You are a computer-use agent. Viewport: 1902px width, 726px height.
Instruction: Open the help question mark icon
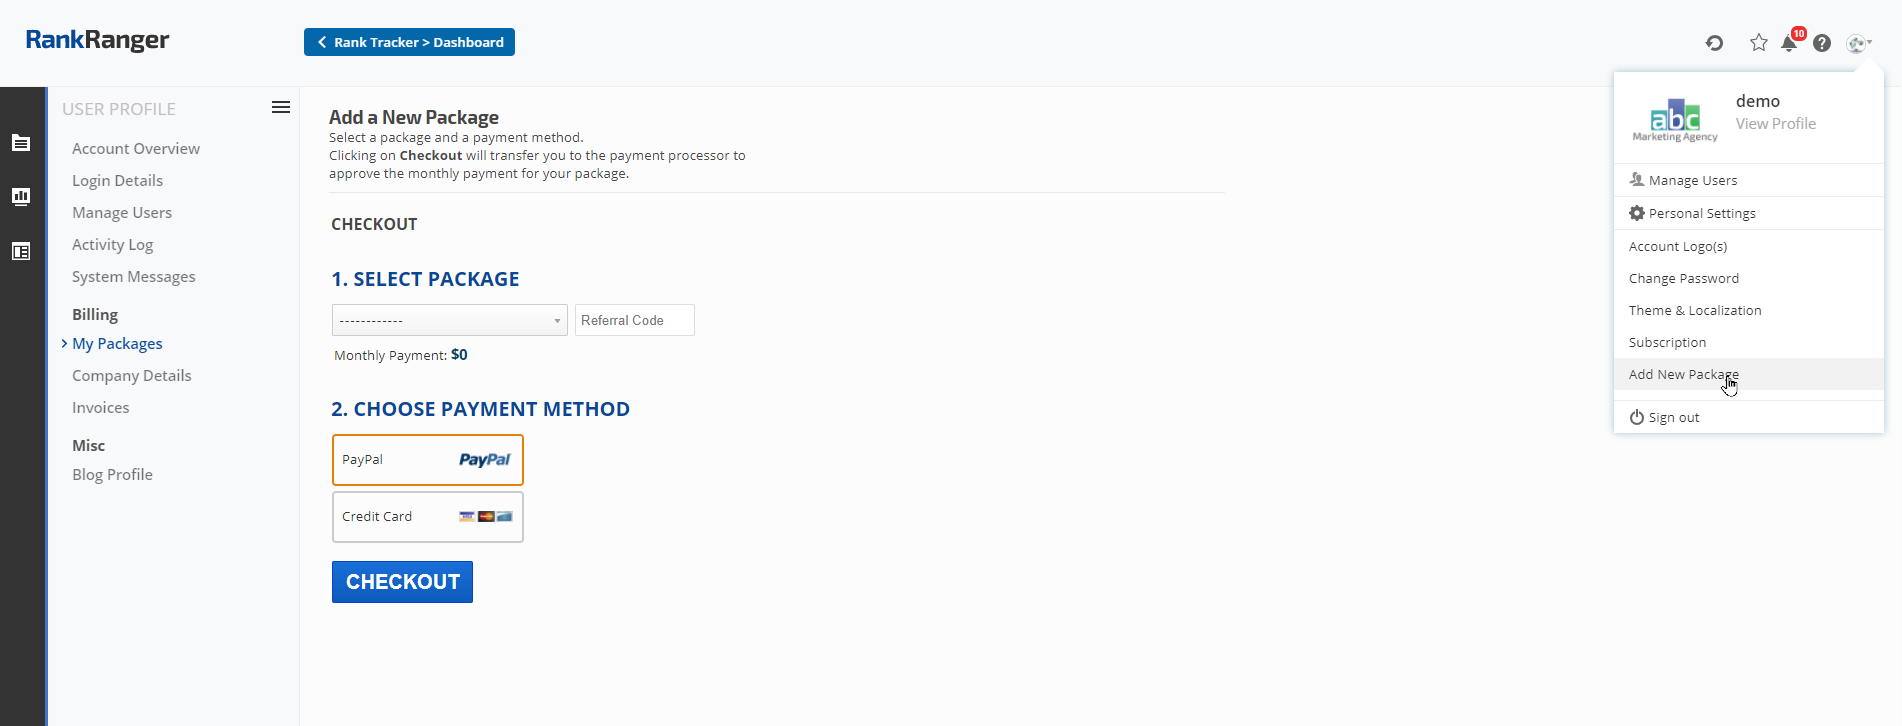(1822, 43)
